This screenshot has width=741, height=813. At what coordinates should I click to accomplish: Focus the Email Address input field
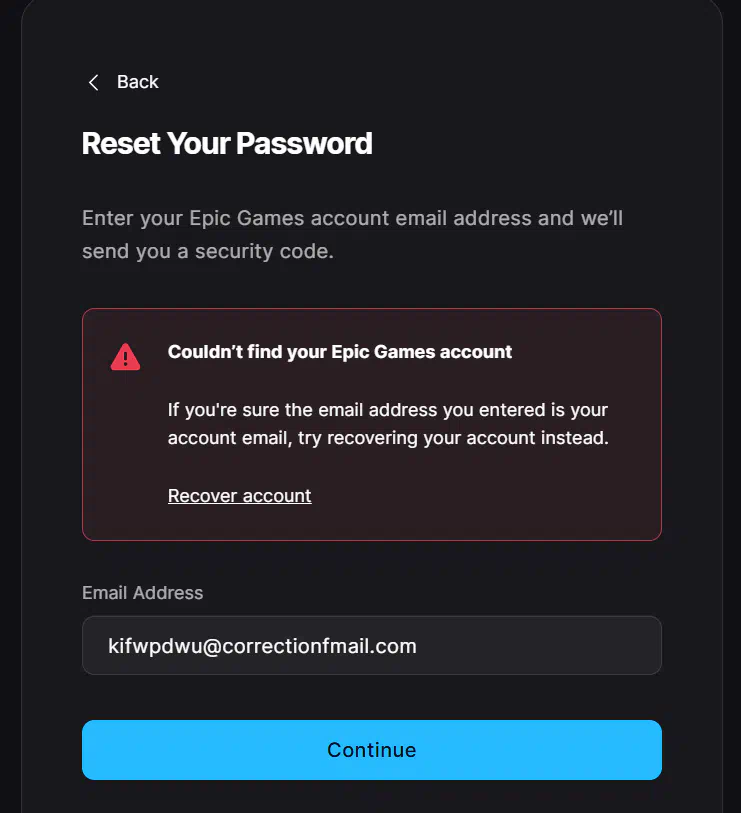point(372,646)
